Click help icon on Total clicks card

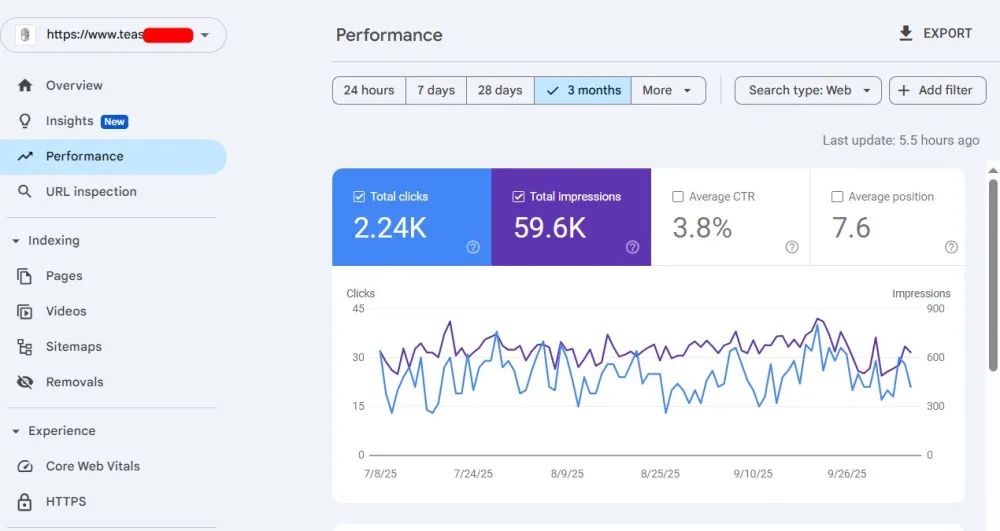click(x=473, y=247)
